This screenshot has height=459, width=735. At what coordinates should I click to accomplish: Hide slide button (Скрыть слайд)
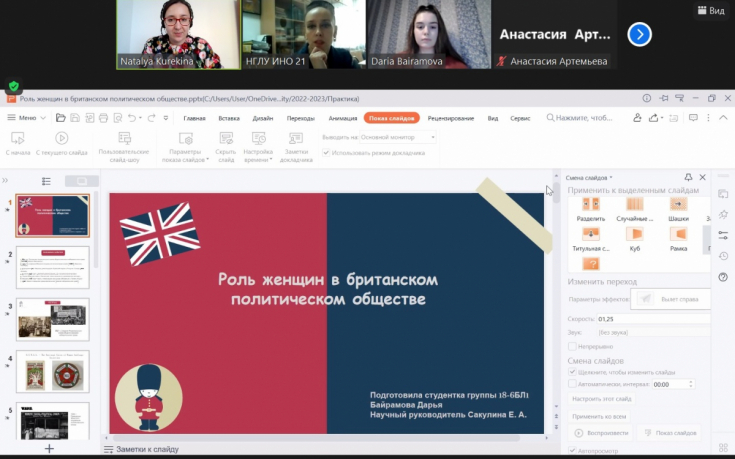pyautogui.click(x=226, y=147)
